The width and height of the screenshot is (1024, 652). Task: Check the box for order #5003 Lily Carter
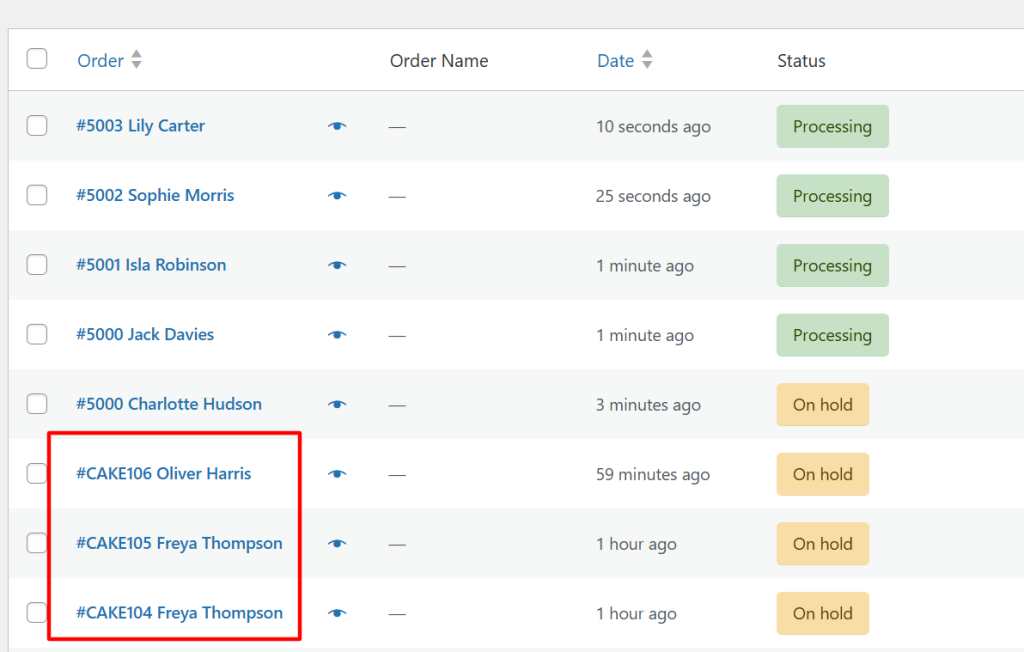(x=37, y=126)
